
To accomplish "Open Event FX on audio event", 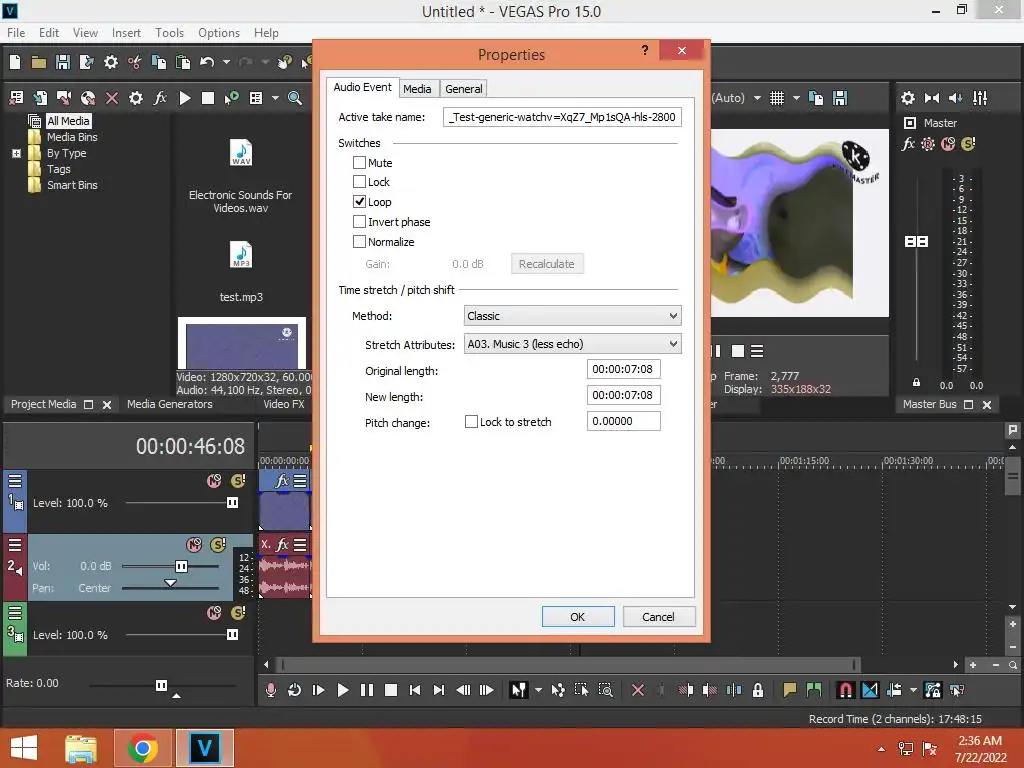I will pos(282,545).
